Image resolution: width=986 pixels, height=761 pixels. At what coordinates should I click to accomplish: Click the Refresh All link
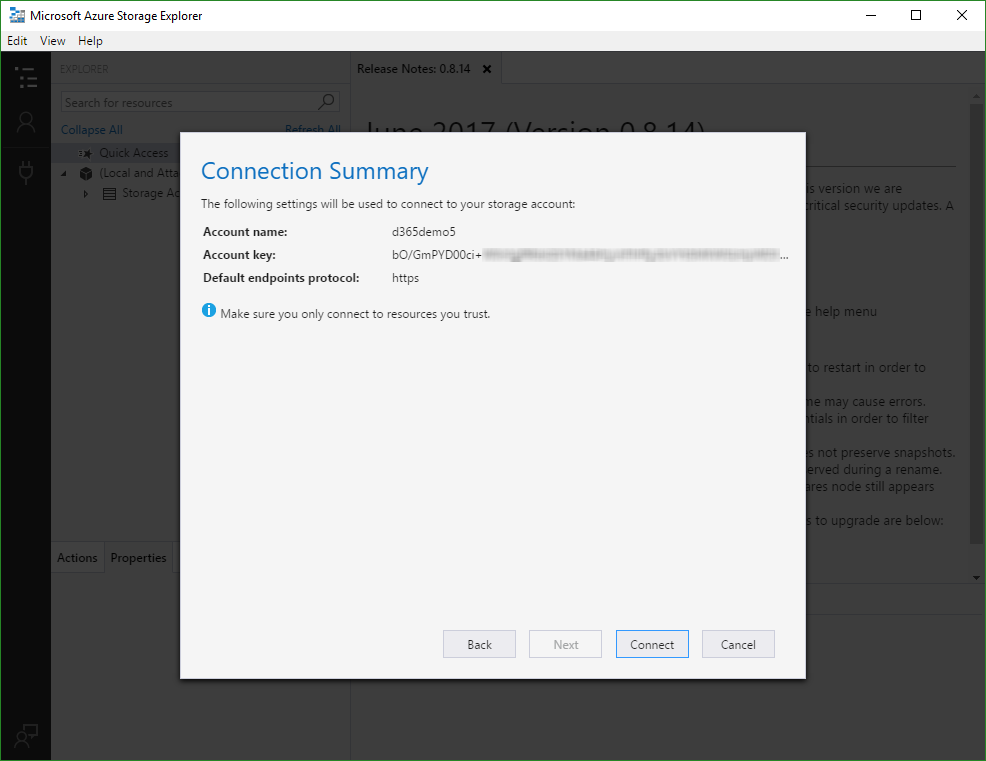click(313, 128)
